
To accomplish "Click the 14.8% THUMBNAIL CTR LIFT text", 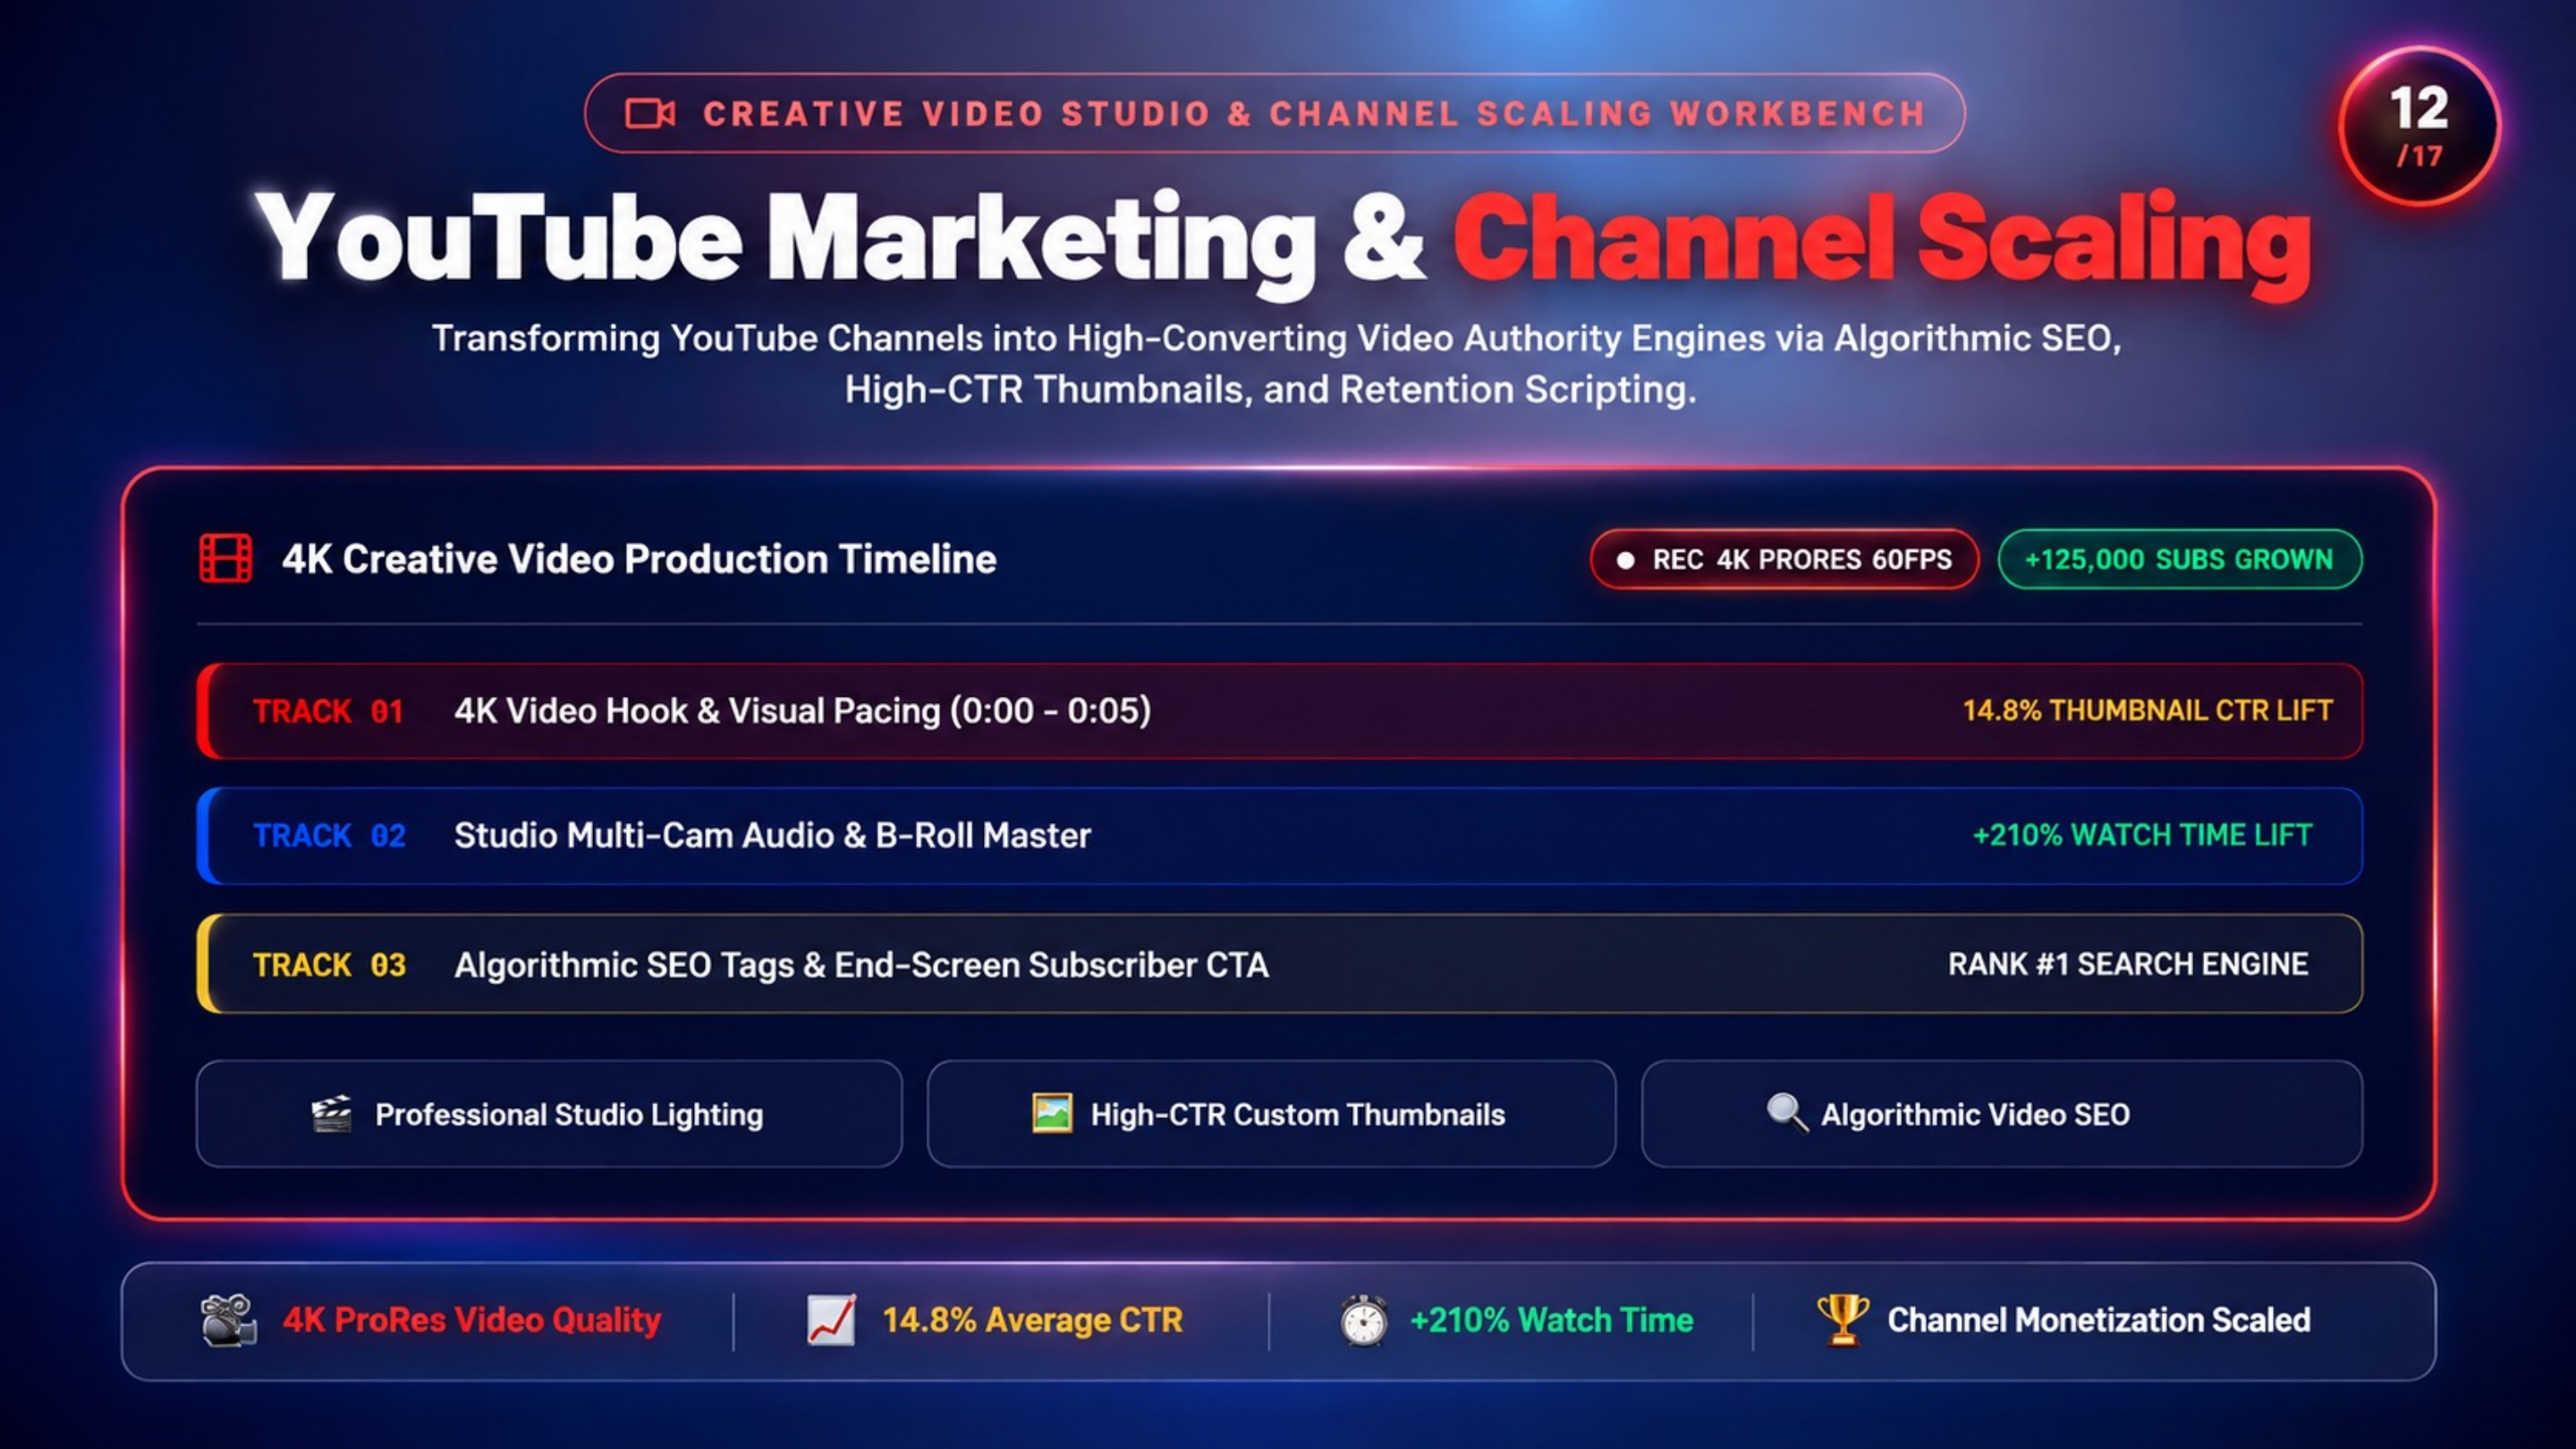I will coord(2147,711).
